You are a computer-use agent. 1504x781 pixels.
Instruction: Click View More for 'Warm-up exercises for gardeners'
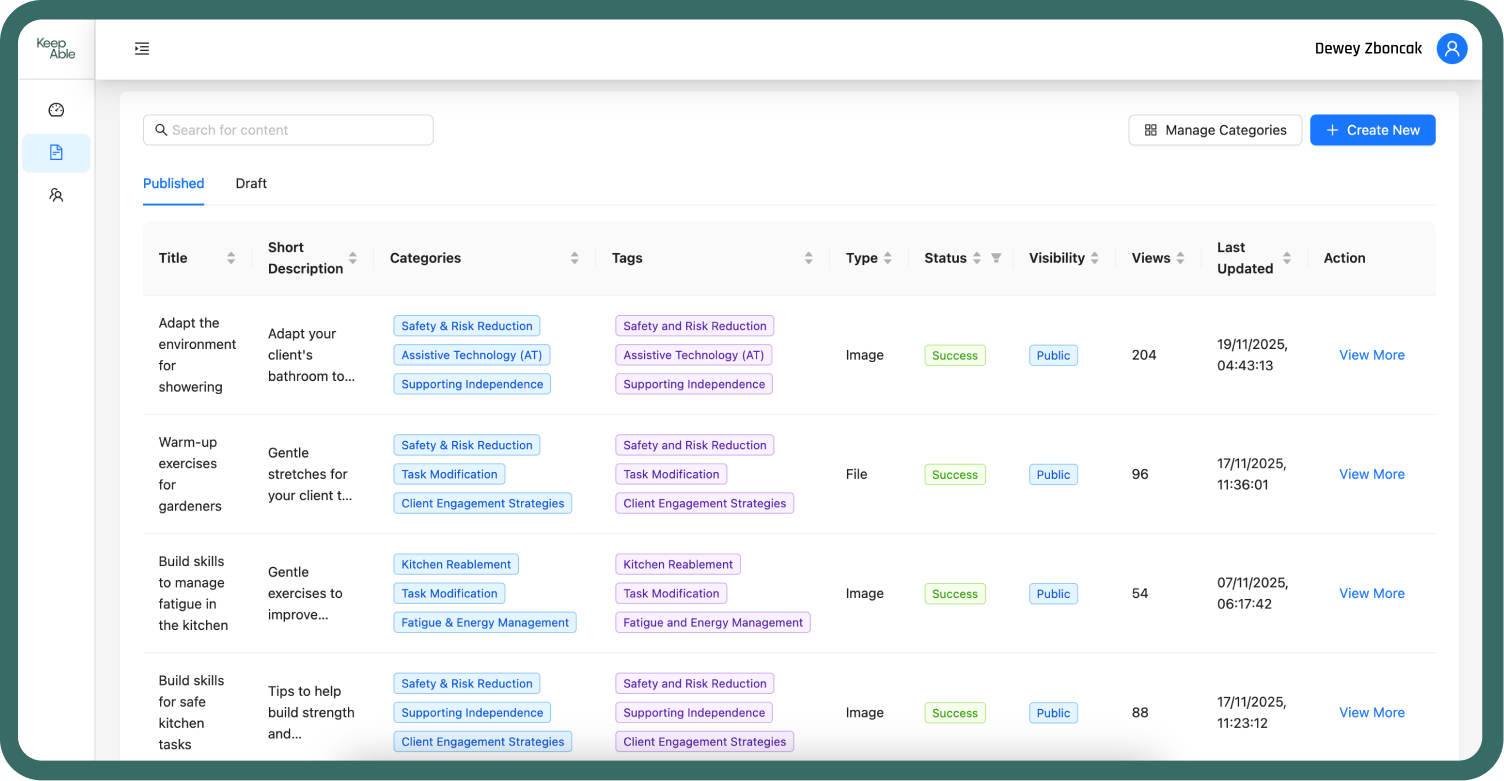click(x=1371, y=474)
